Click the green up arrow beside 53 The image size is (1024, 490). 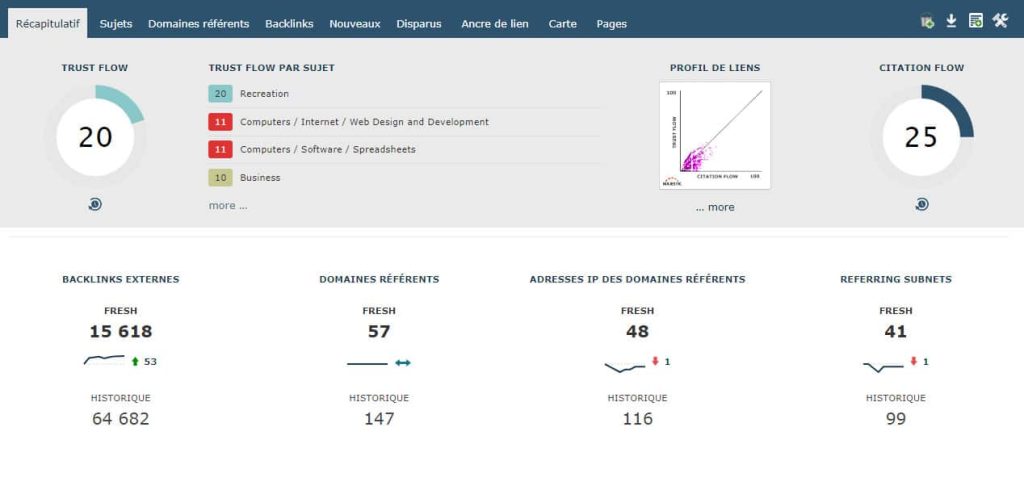[135, 361]
